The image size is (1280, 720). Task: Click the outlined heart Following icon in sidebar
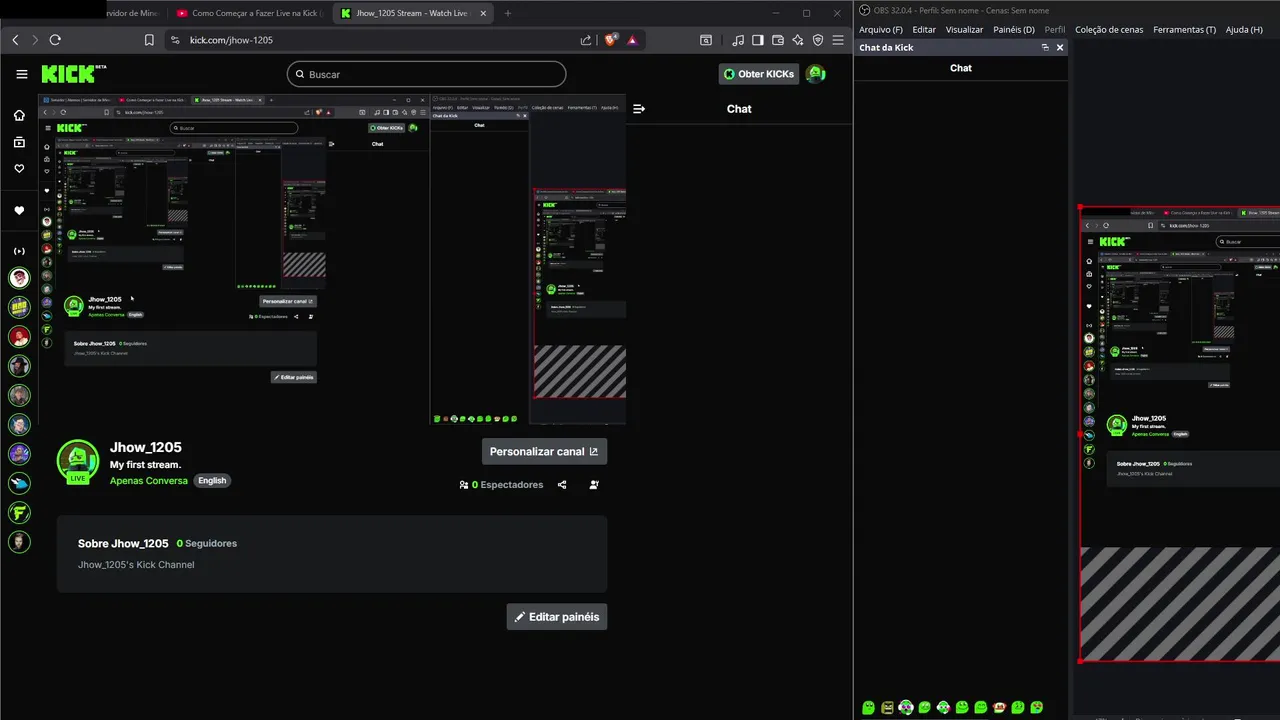[19, 169]
